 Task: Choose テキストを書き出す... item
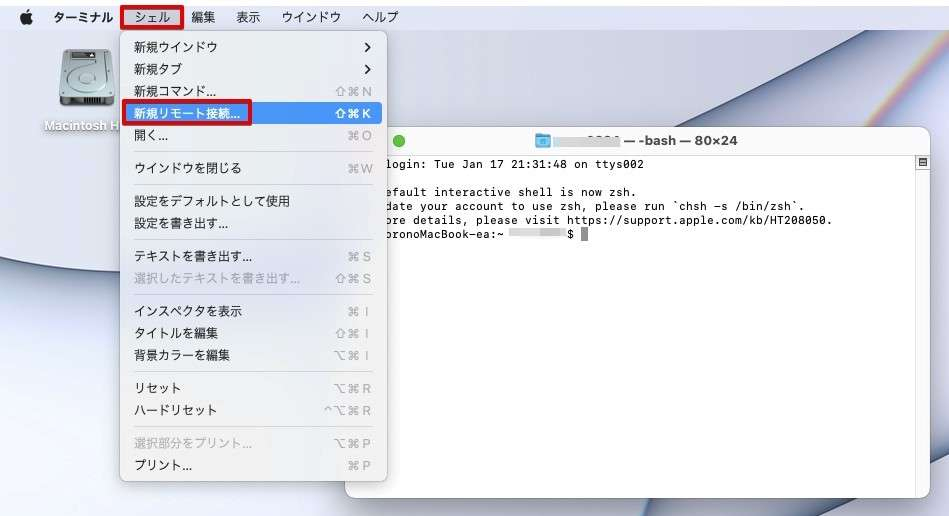253,256
